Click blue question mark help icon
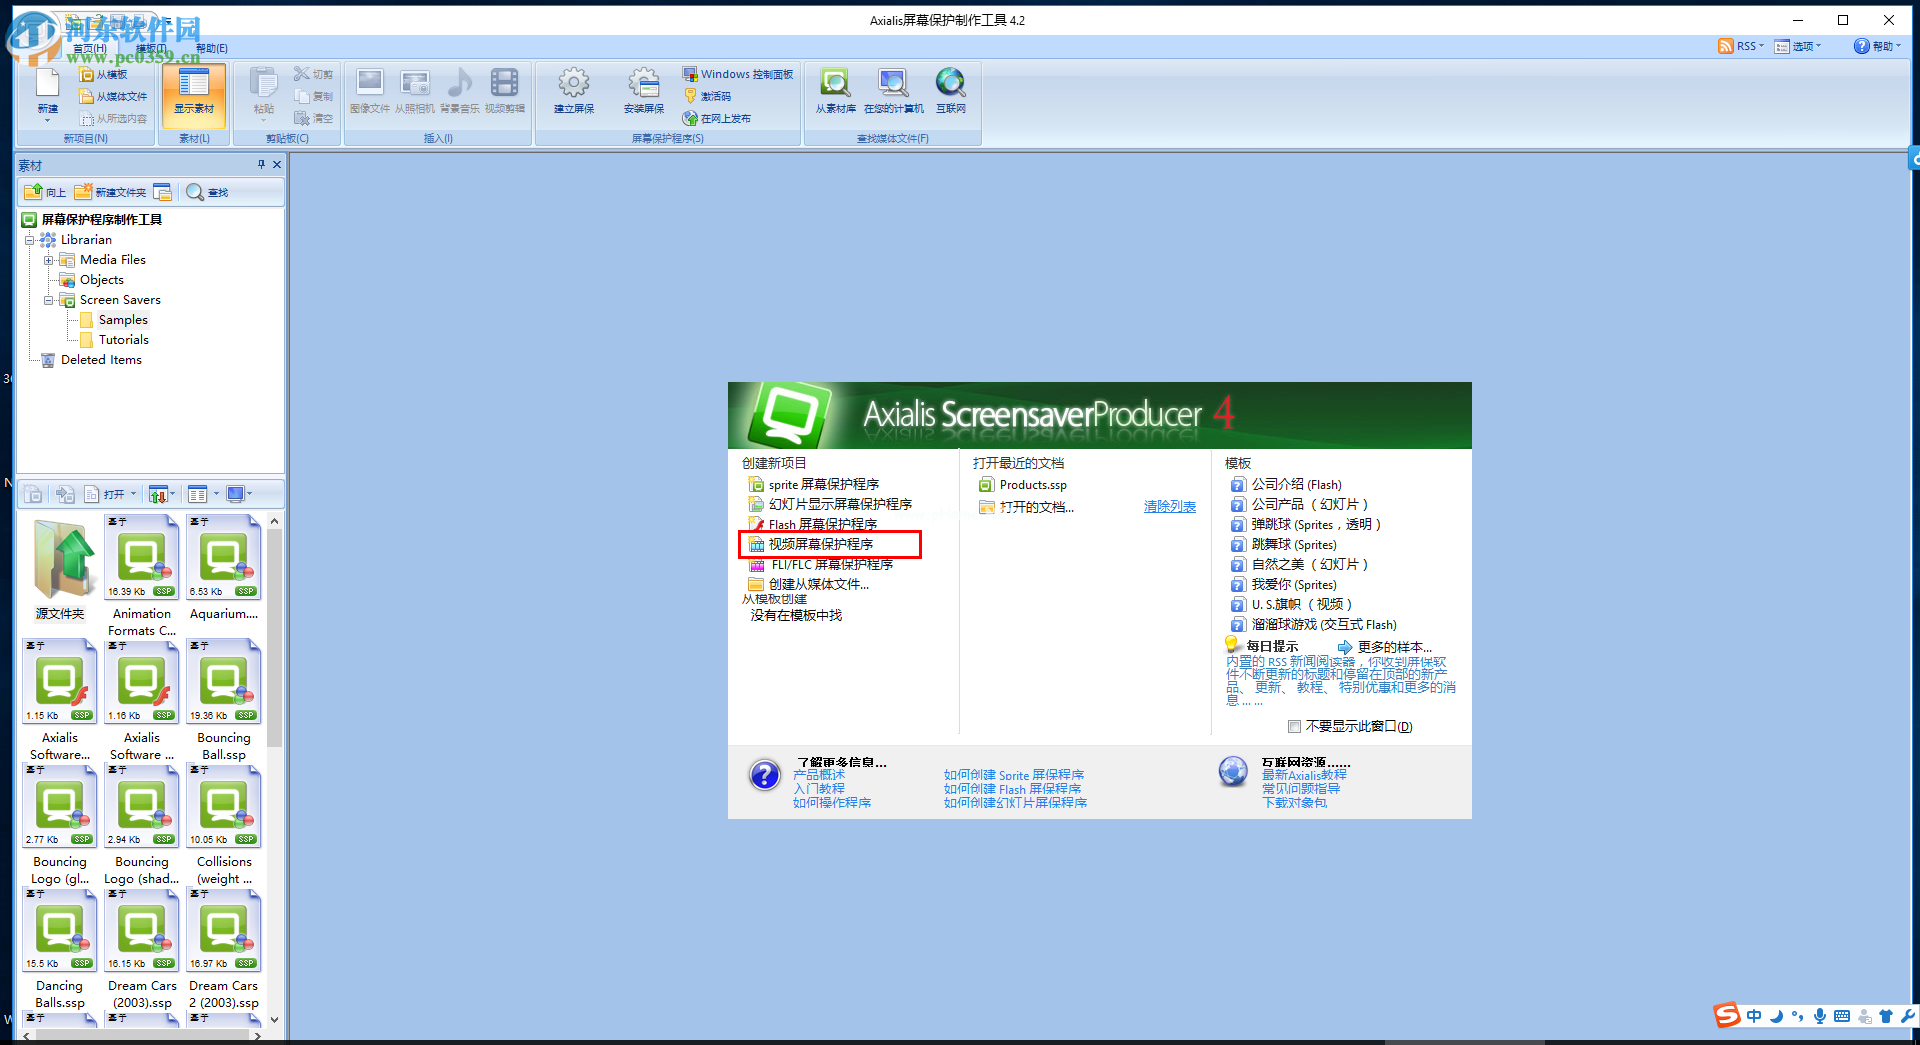Viewport: 1920px width, 1045px height. tap(764, 775)
